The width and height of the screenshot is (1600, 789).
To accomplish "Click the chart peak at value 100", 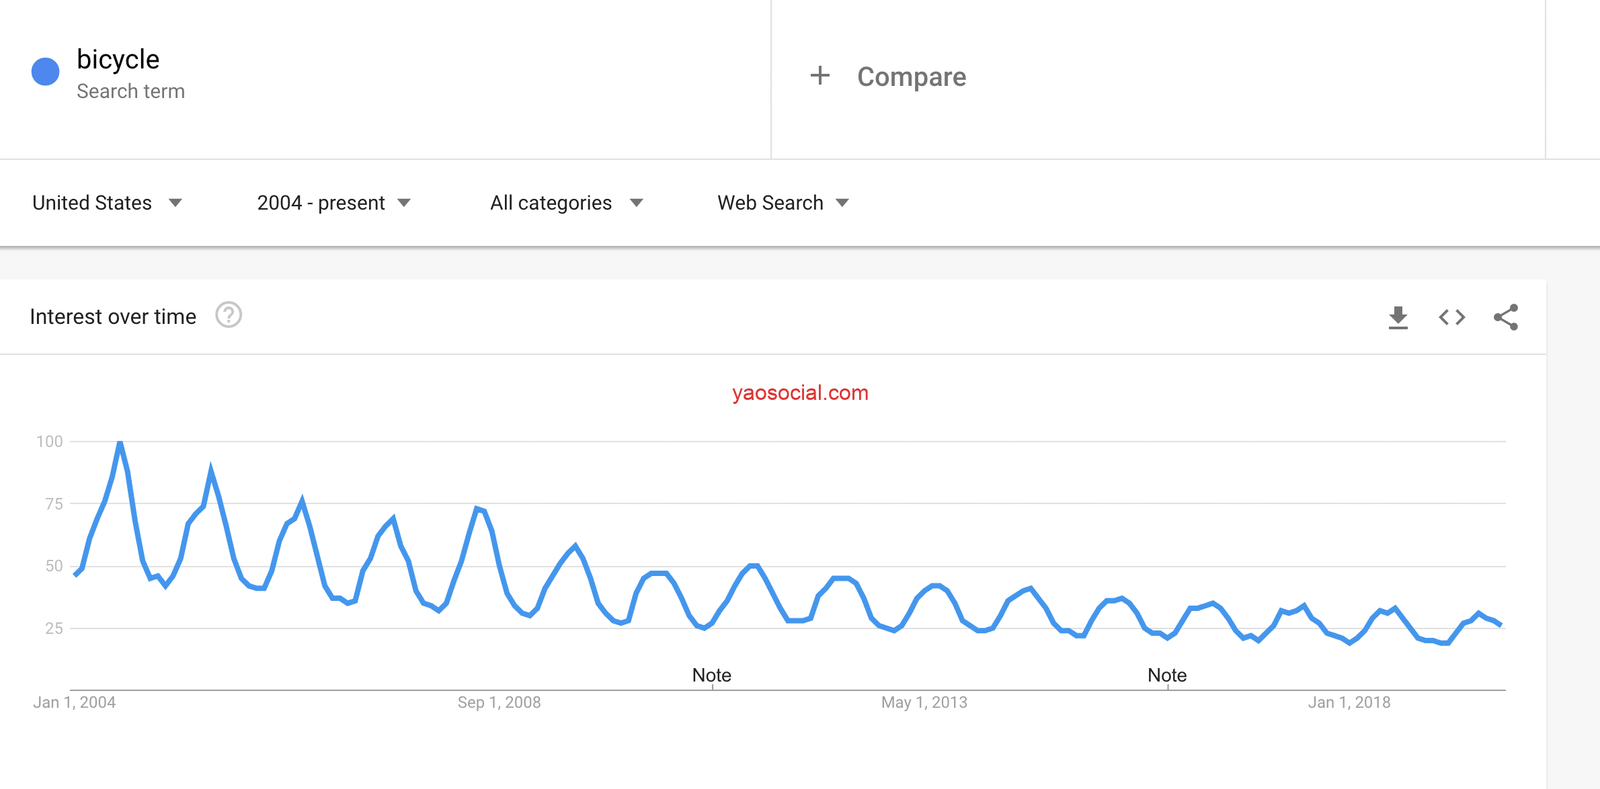I will pyautogui.click(x=120, y=442).
